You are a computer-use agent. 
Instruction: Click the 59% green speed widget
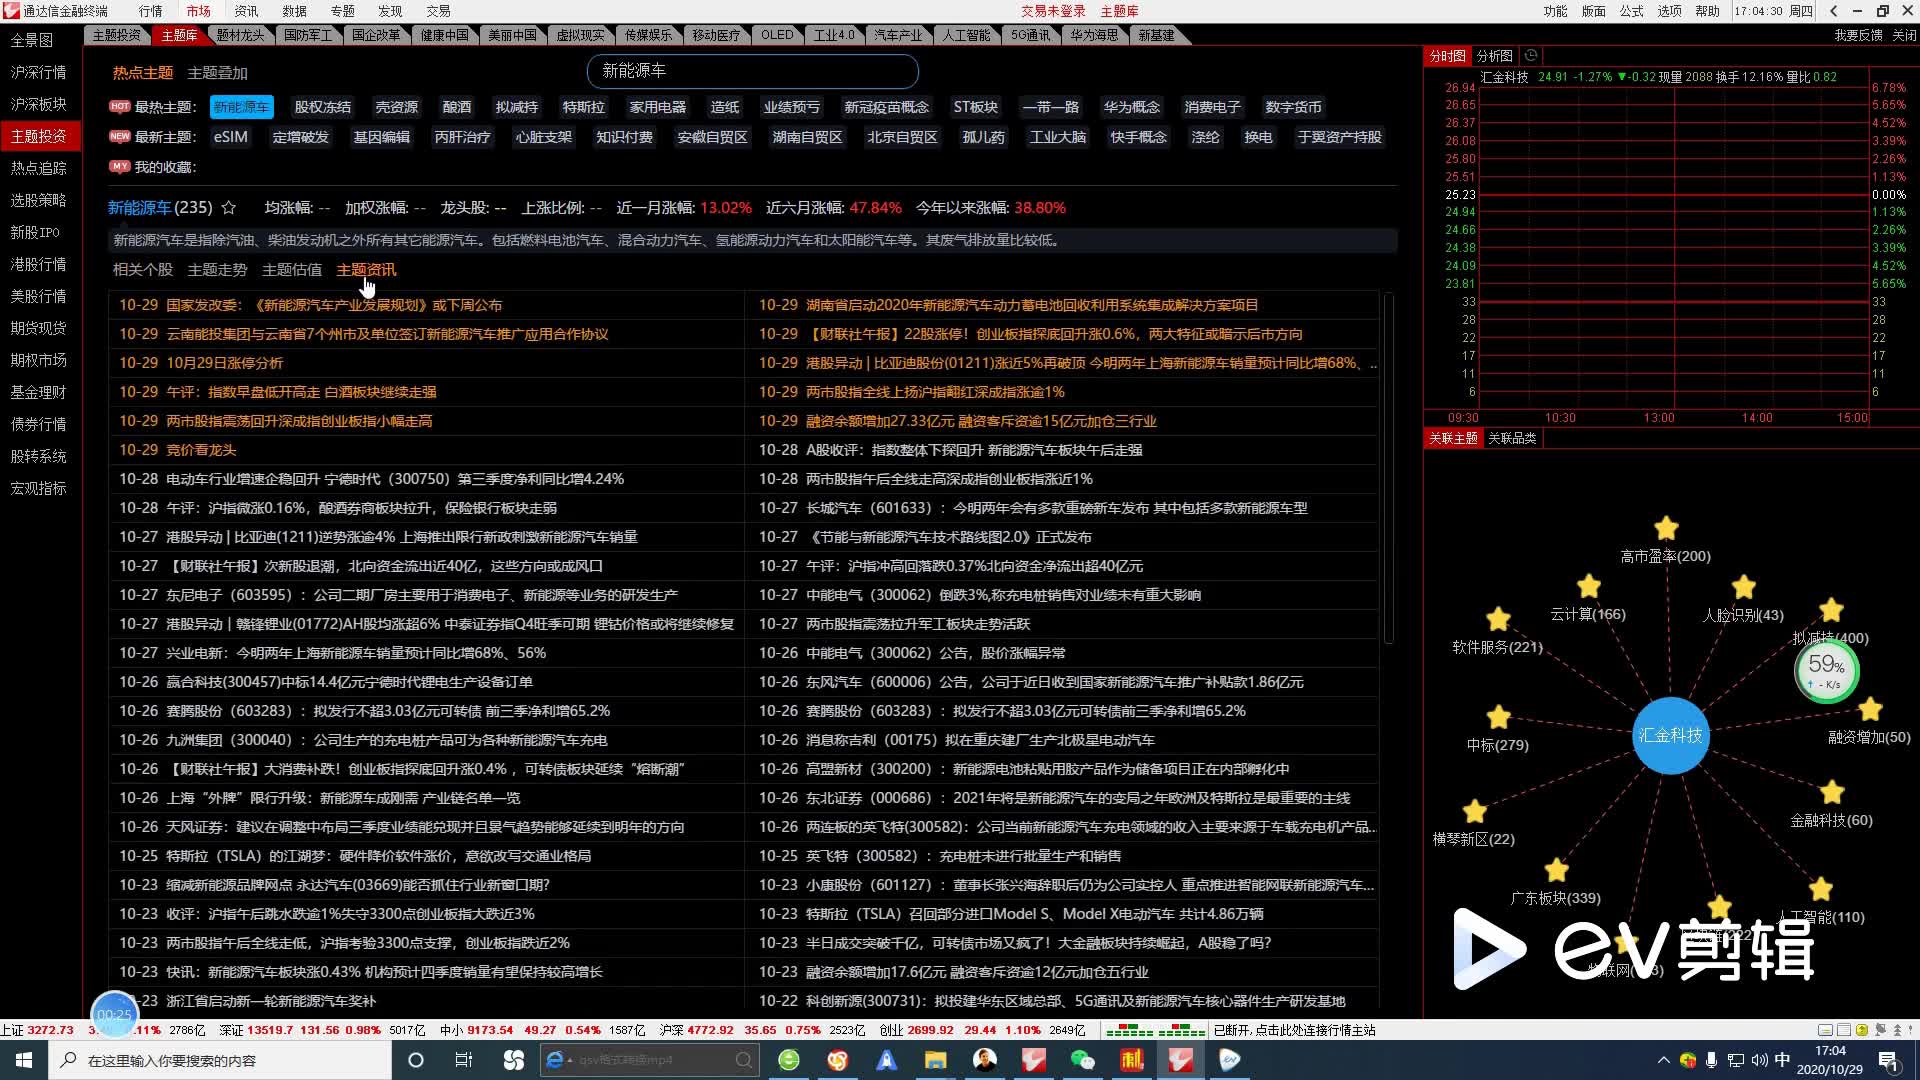tap(1826, 670)
